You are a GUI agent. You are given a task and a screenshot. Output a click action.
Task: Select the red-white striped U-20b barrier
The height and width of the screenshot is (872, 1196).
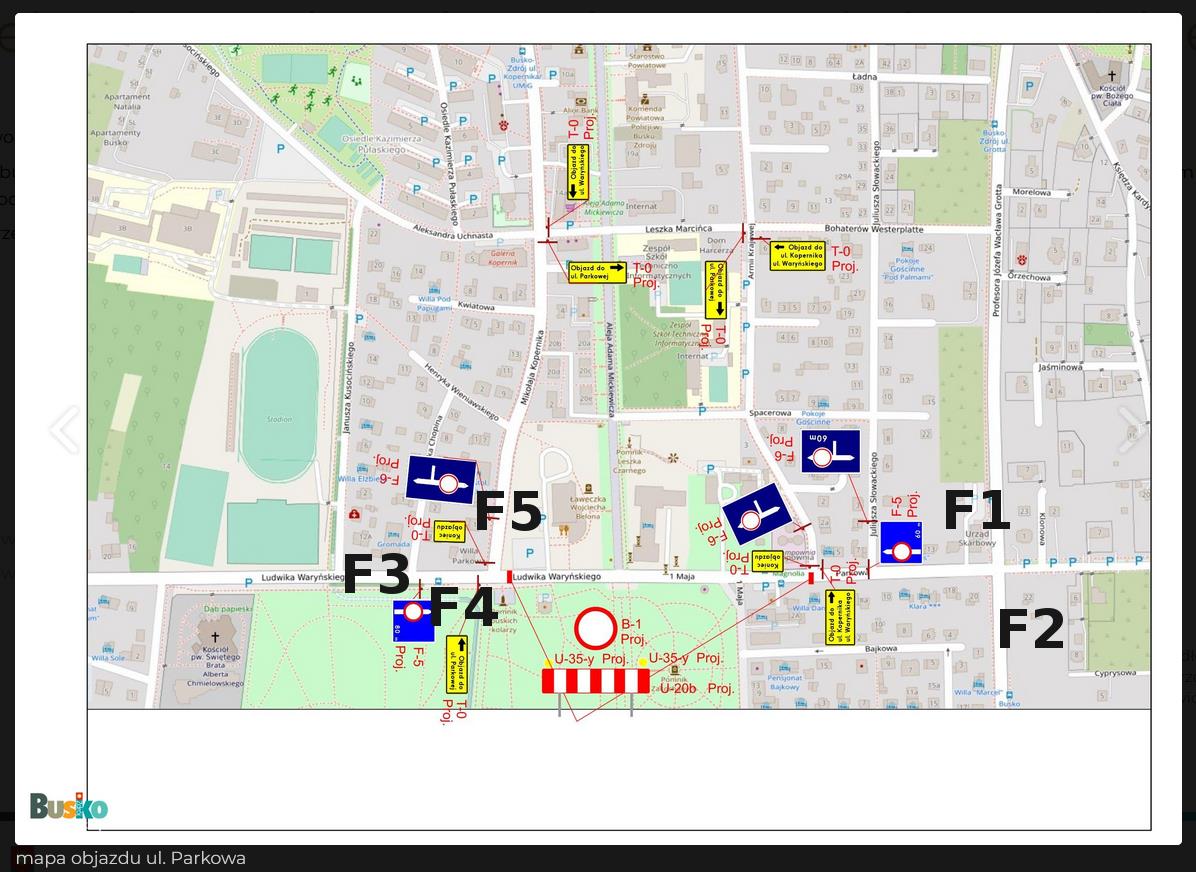pos(595,681)
